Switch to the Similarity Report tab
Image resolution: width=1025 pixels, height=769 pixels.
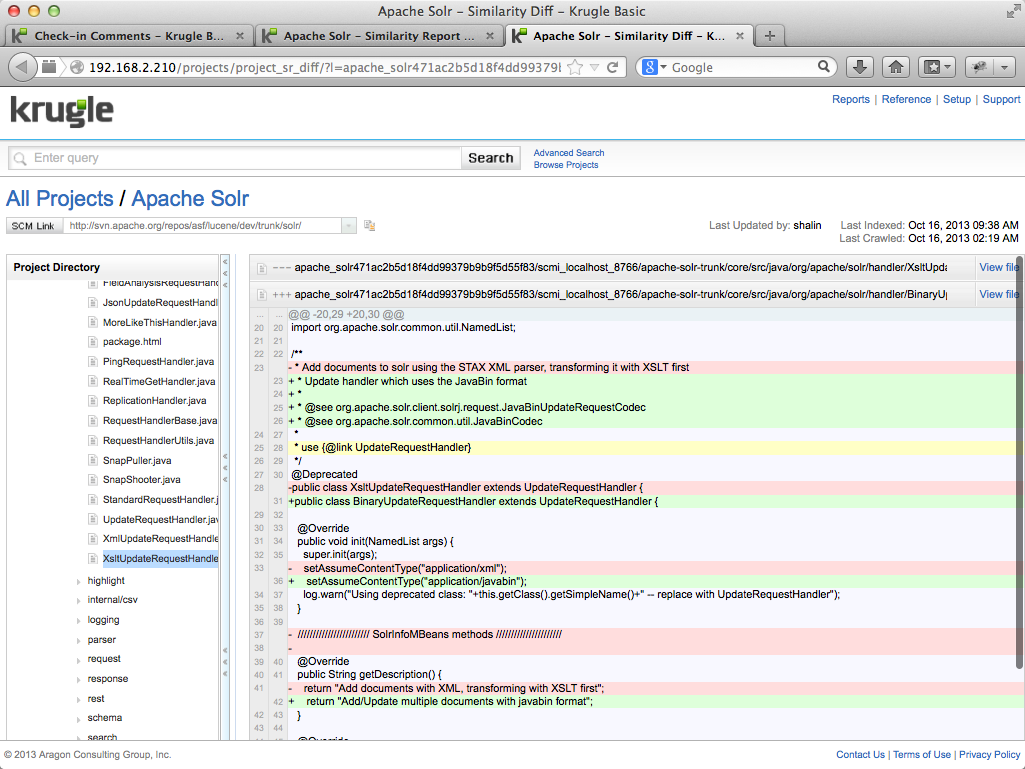coord(378,36)
